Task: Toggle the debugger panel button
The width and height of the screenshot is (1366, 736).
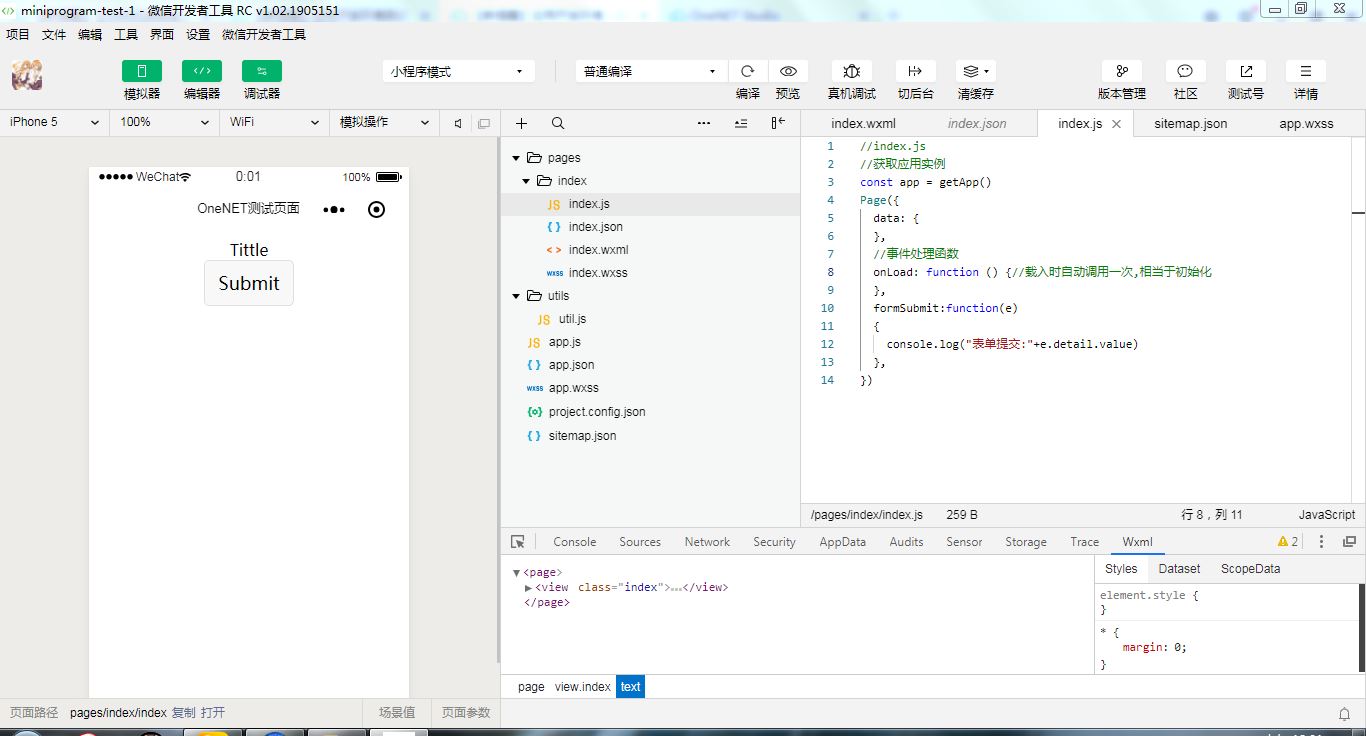Action: 262,71
